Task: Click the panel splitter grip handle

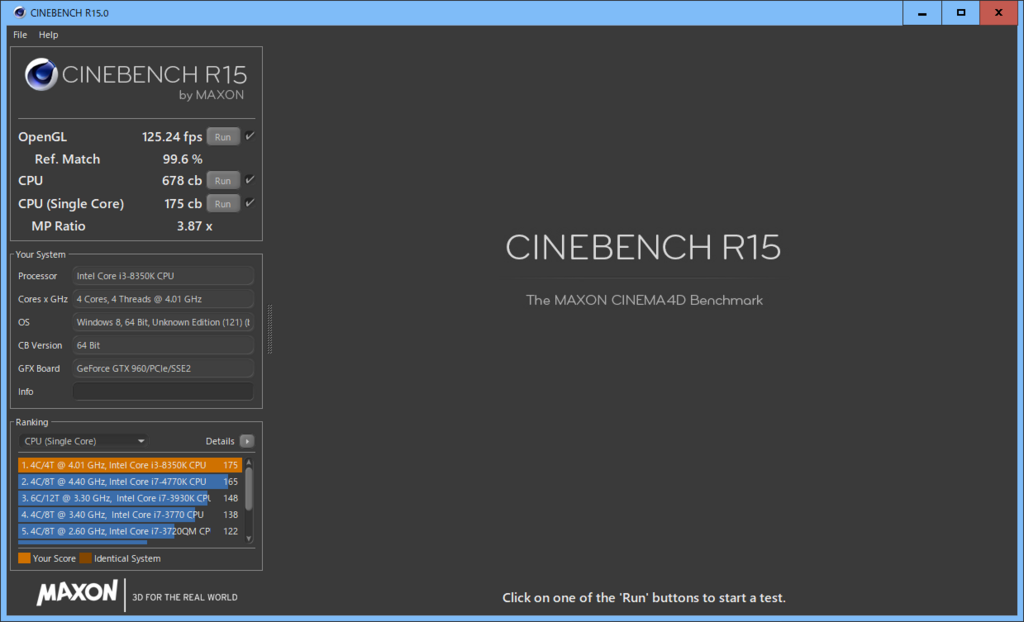Action: click(x=270, y=329)
